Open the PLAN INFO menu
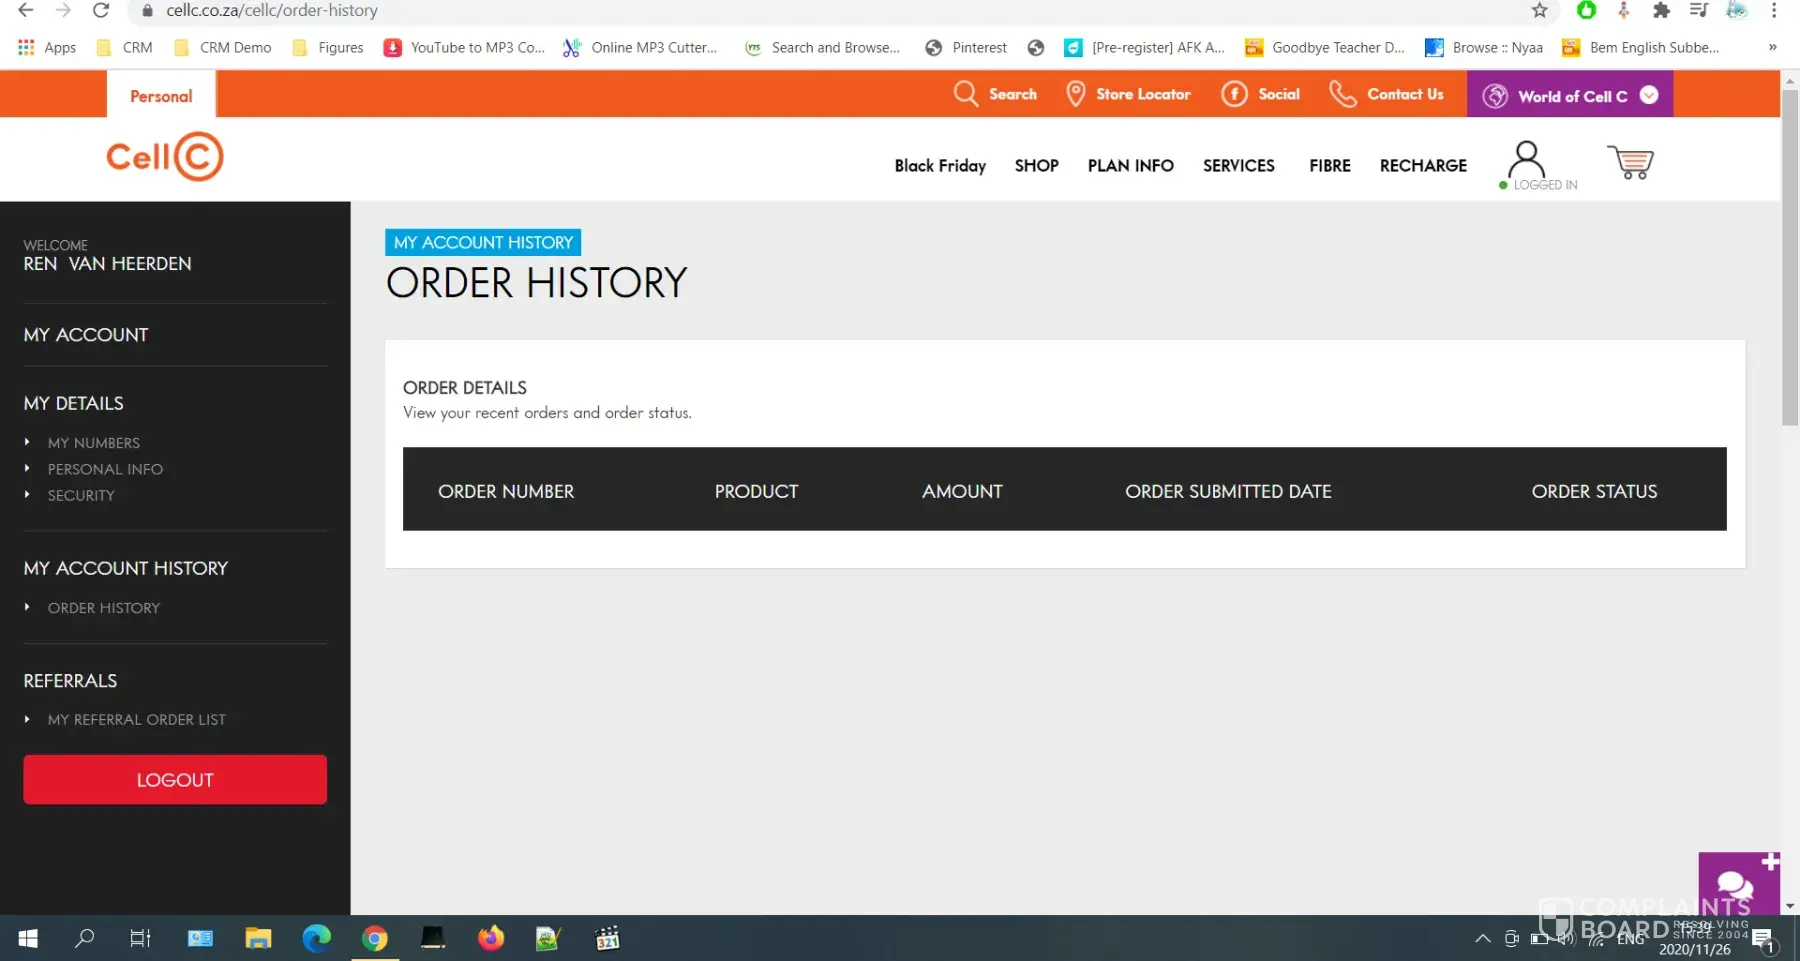 click(1130, 165)
